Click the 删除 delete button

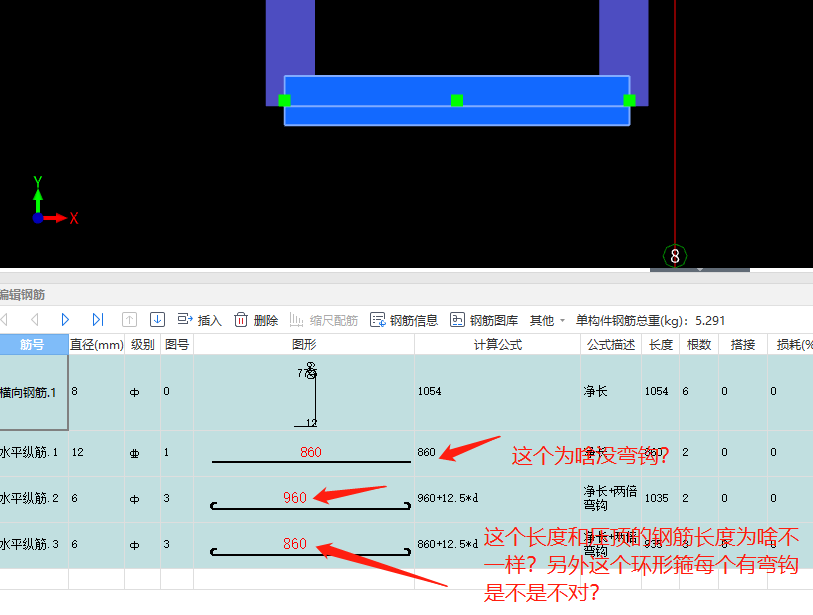[256, 320]
